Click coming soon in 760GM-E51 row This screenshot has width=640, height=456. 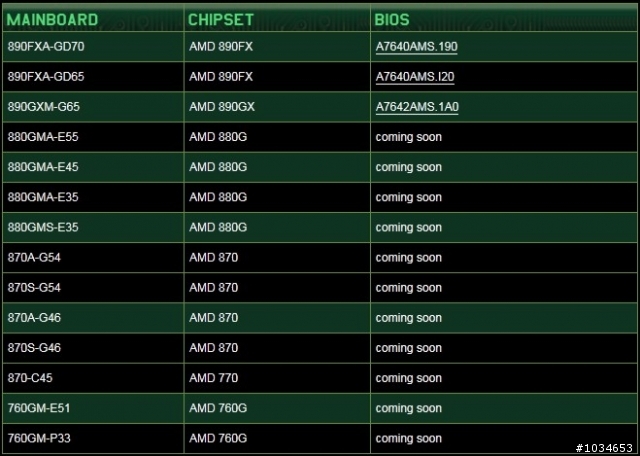[x=409, y=409]
